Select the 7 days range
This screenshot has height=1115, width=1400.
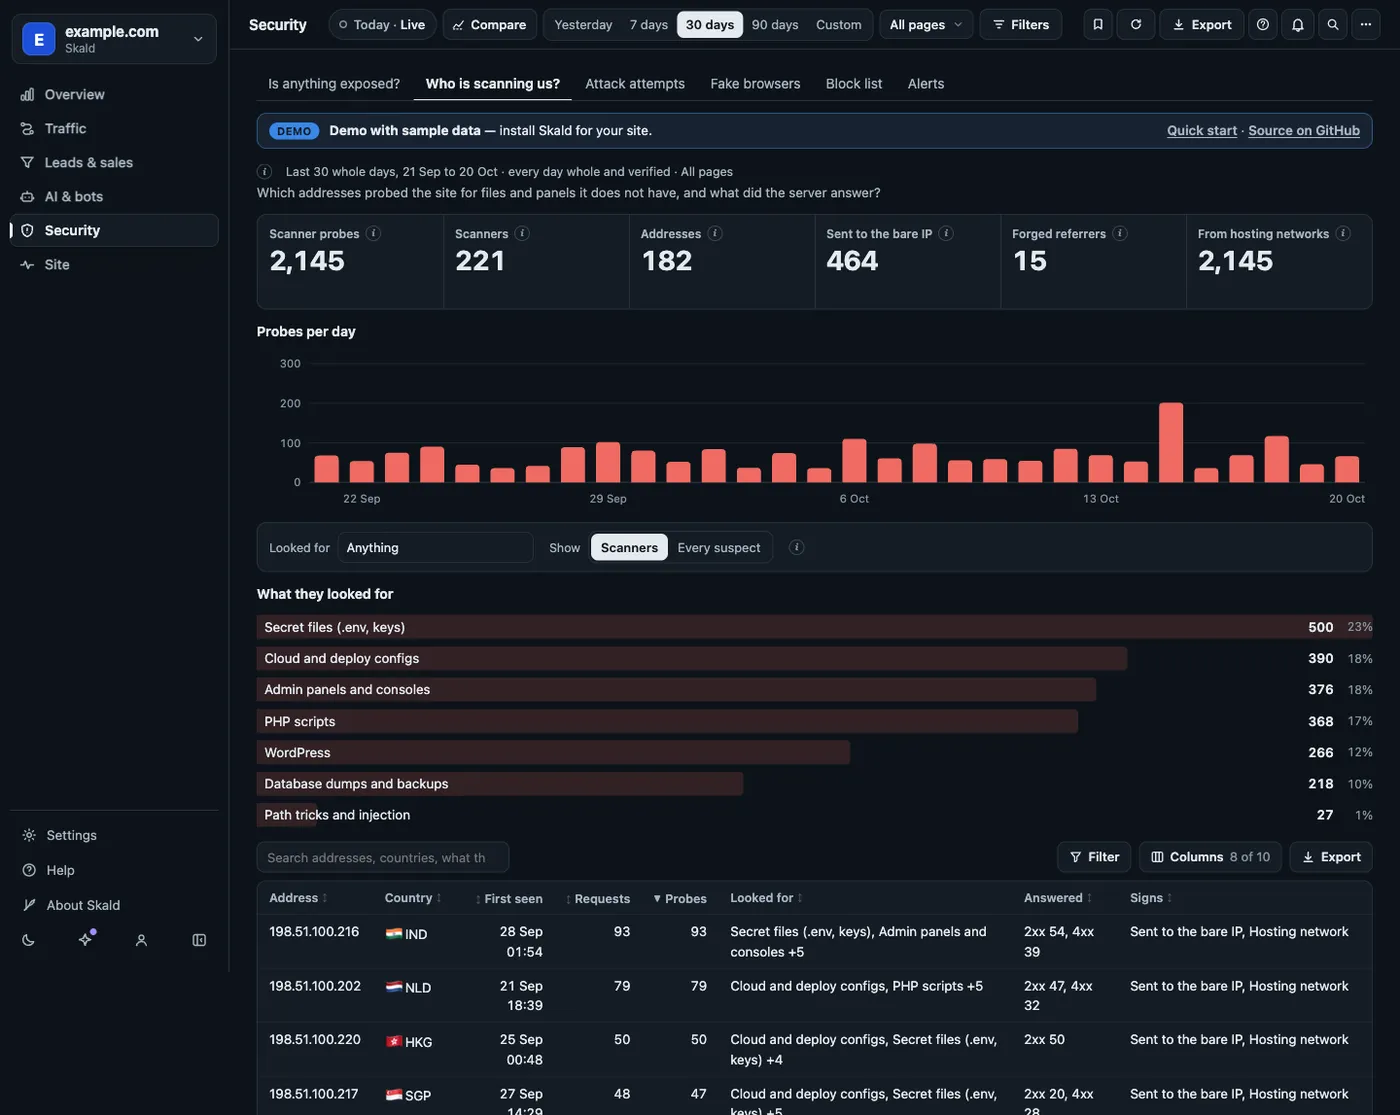648,24
